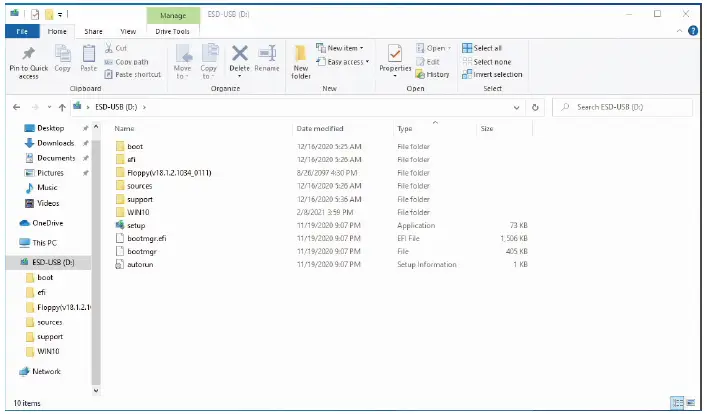The height and width of the screenshot is (414, 707).
Task: Open Desktop in navigation pane
Action: point(50,128)
